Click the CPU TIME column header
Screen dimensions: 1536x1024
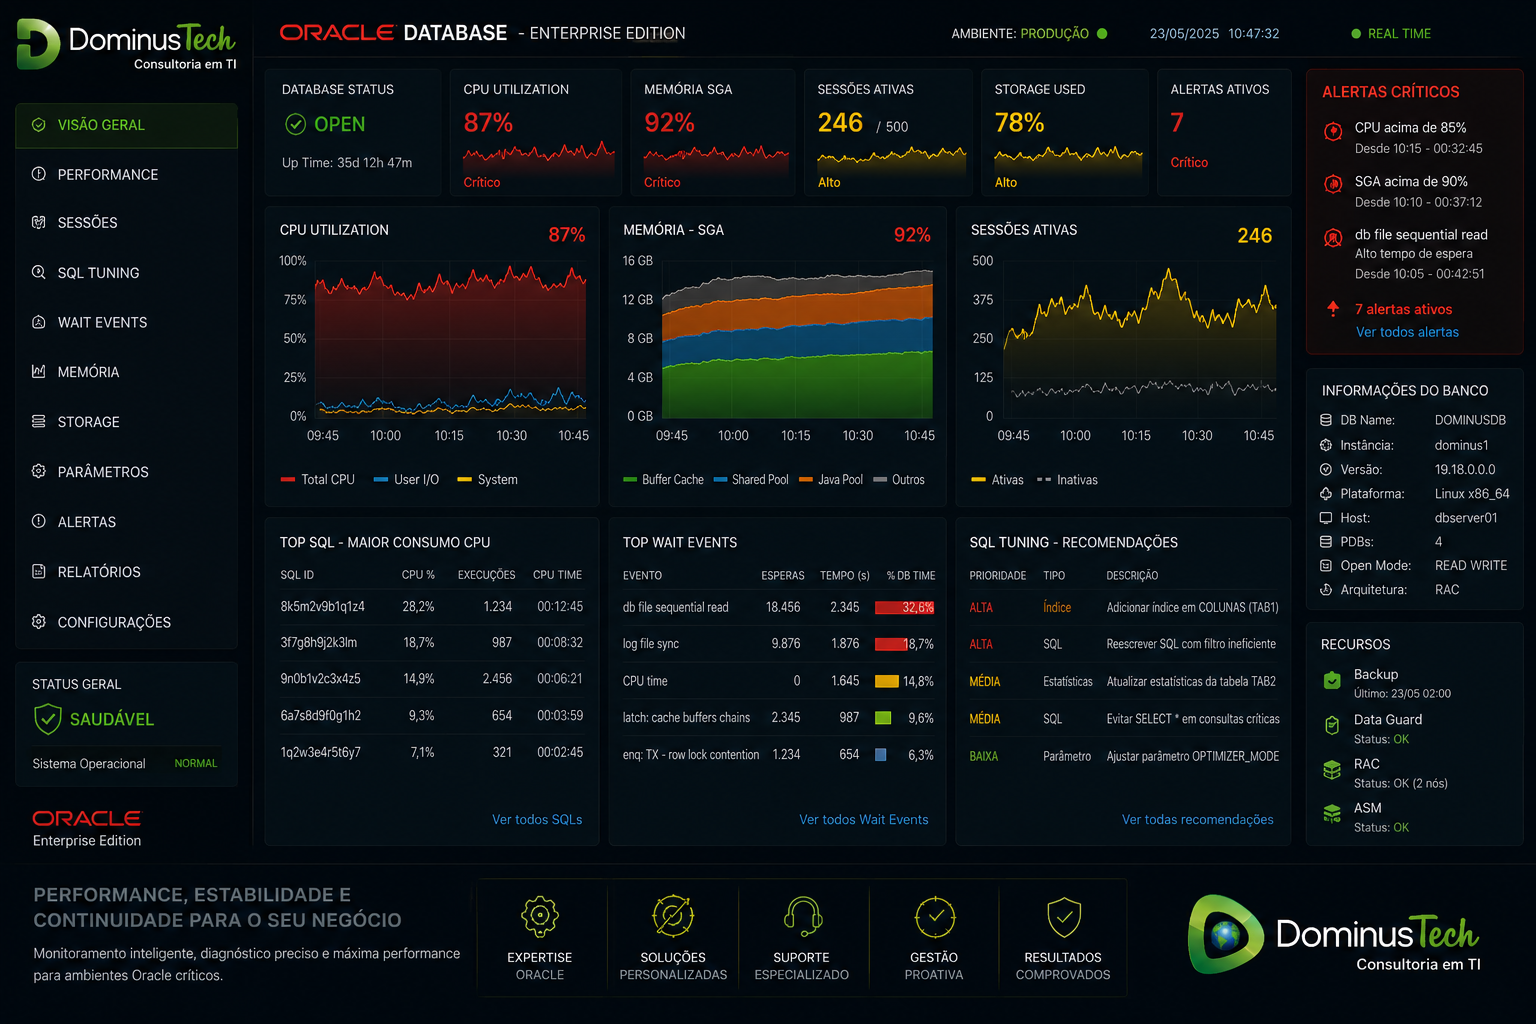557,575
